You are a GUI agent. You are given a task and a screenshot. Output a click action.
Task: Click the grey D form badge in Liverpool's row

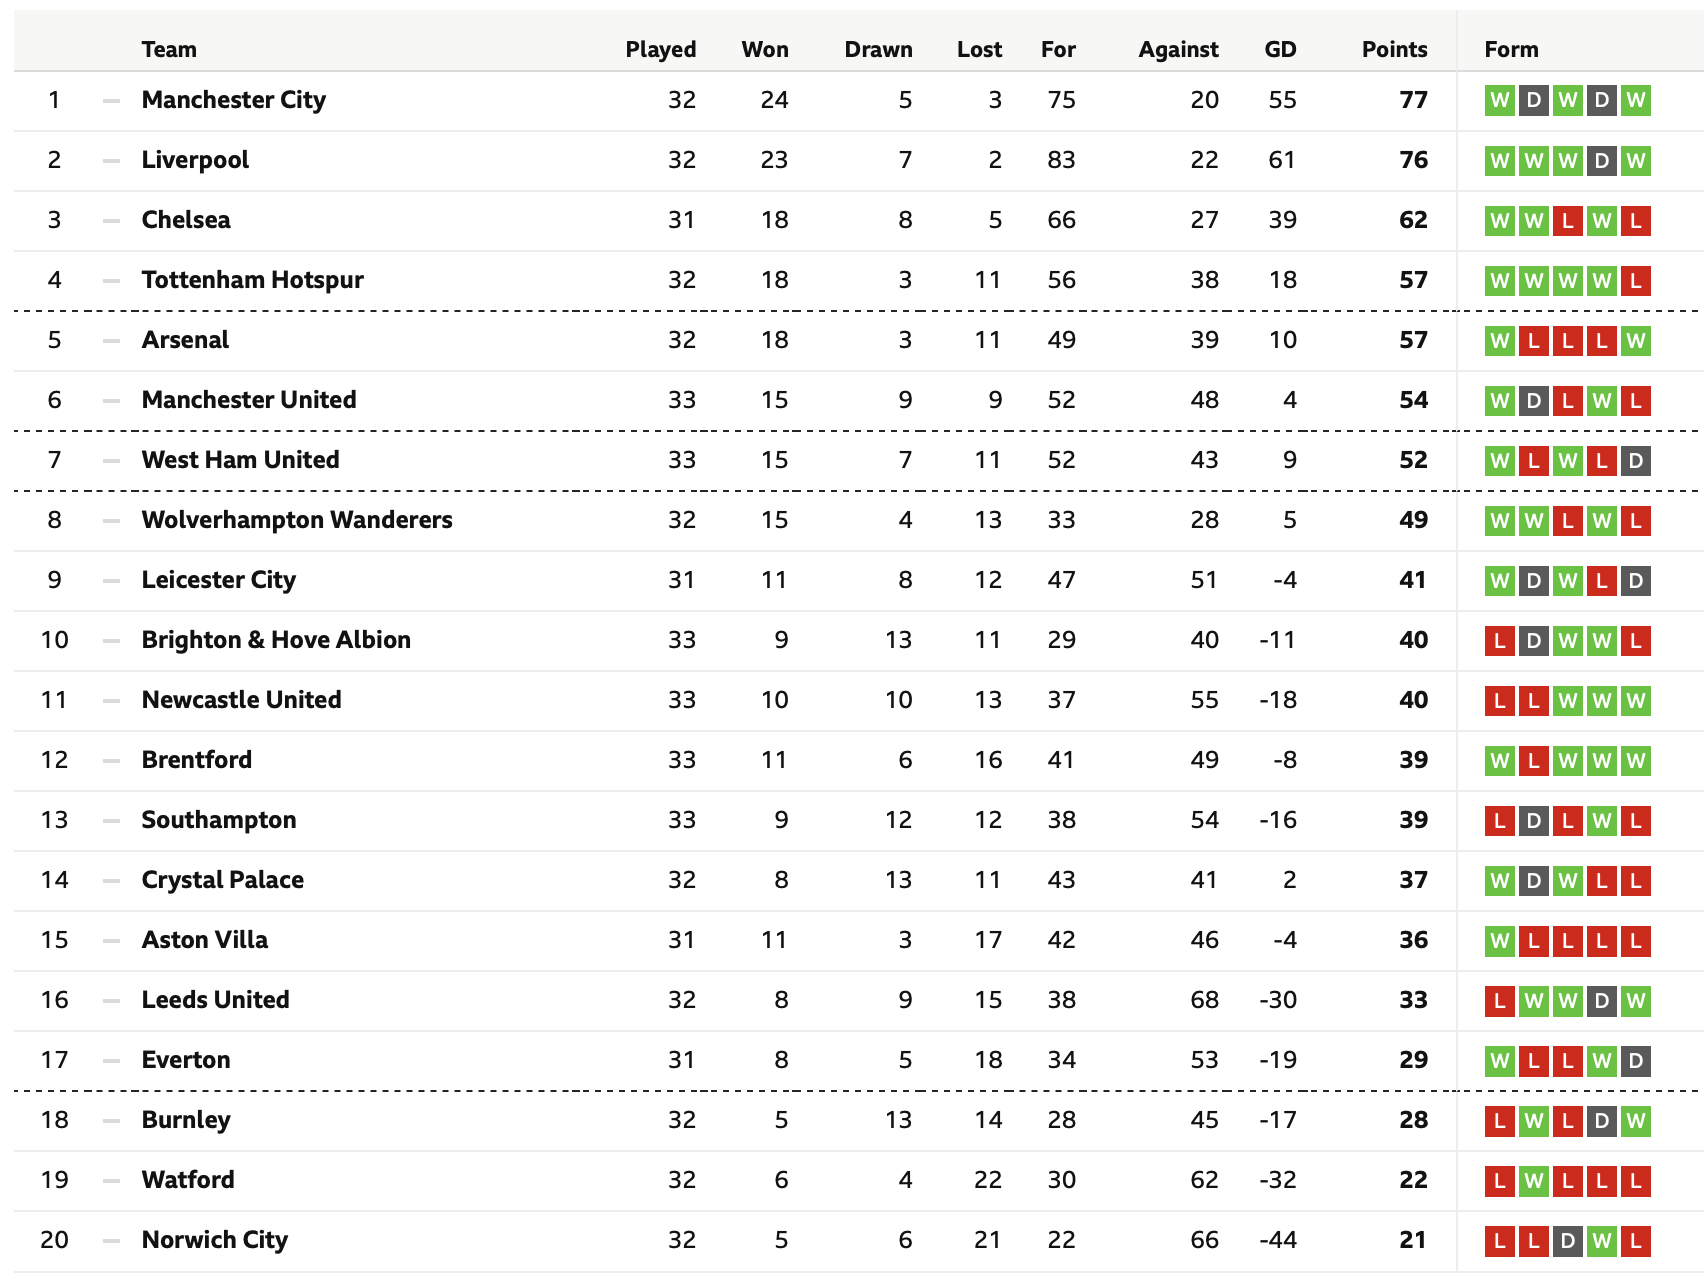coord(1601,160)
